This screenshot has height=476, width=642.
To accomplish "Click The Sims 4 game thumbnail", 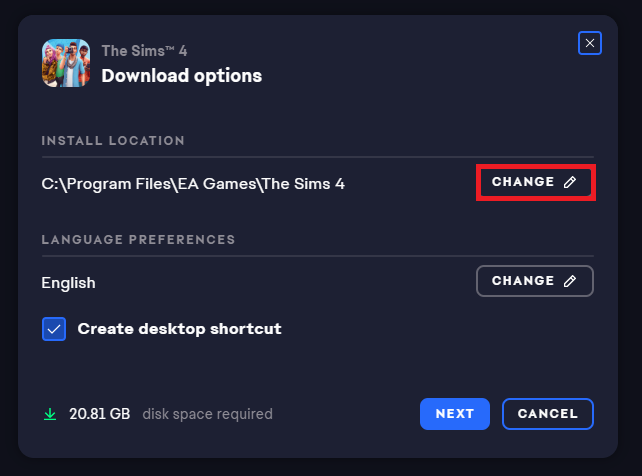I will 65,63.
